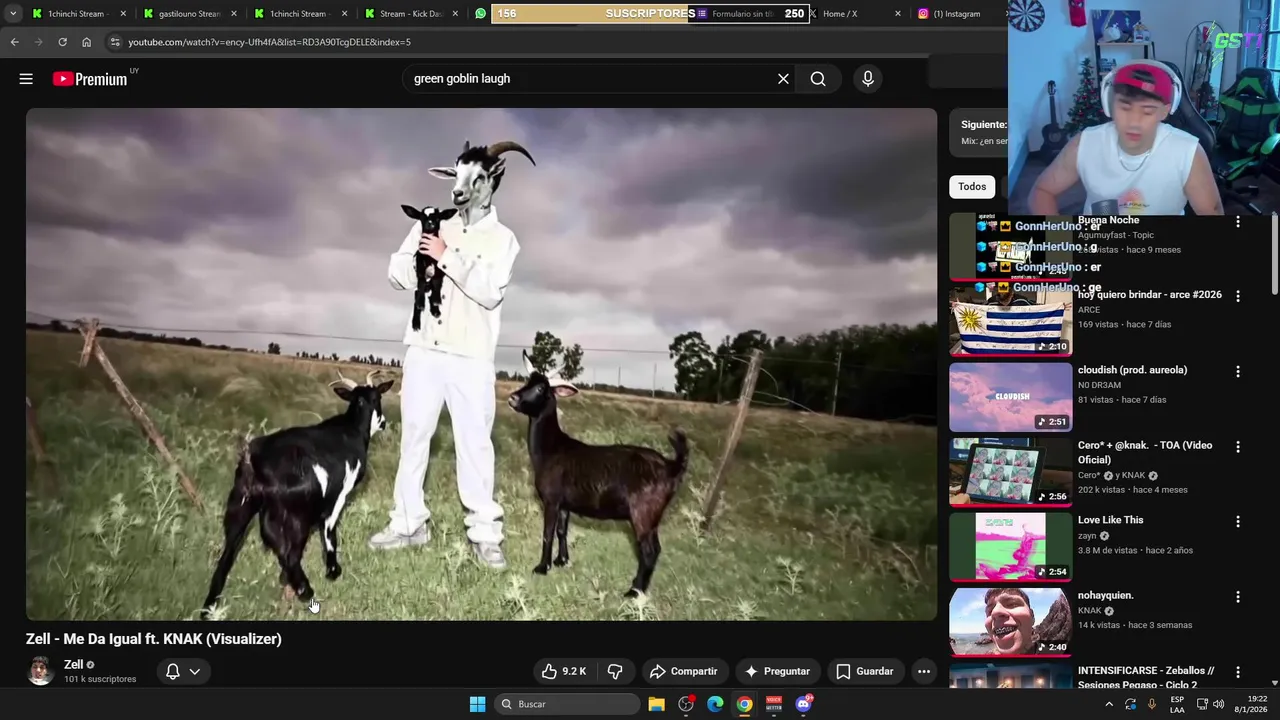Screen dimensions: 1280x720
Task: Open options menu for cloudish video
Action: (1237, 371)
